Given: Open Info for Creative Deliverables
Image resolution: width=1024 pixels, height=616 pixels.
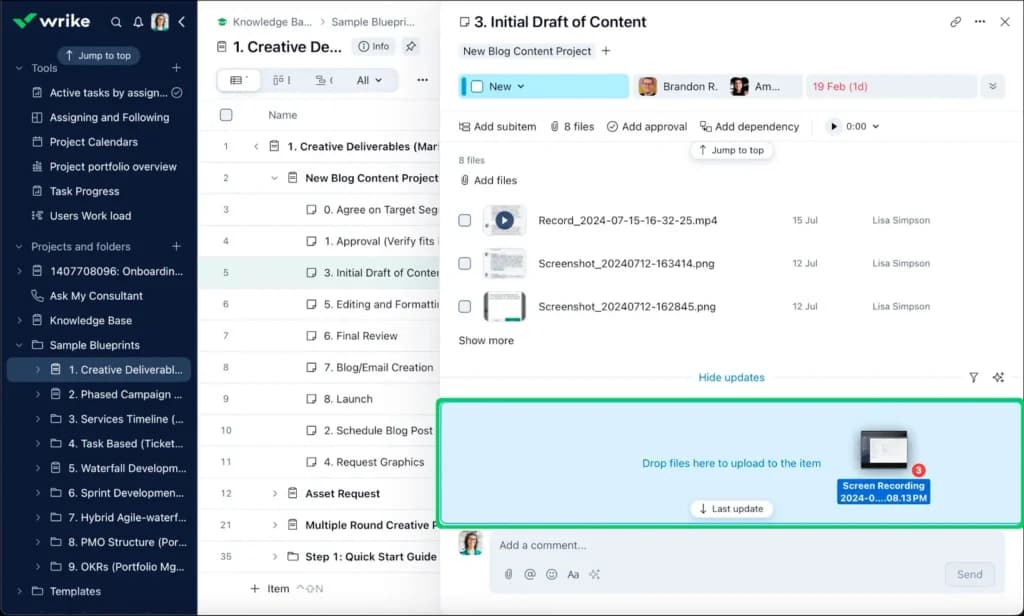Looking at the screenshot, I should click(x=374, y=46).
